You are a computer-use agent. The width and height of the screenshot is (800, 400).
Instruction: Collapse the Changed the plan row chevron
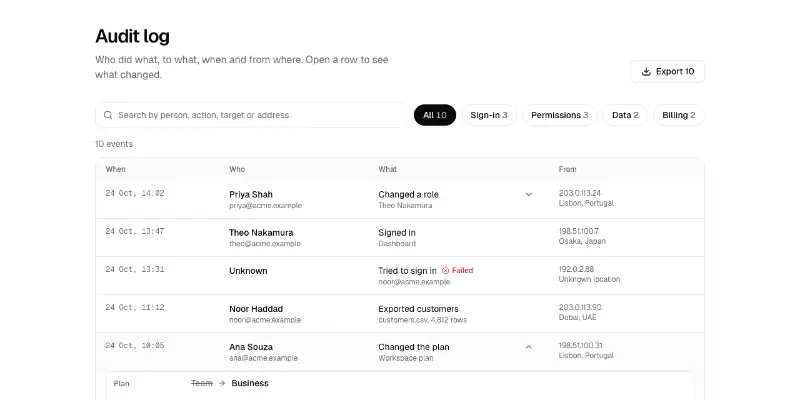pyautogui.click(x=529, y=347)
